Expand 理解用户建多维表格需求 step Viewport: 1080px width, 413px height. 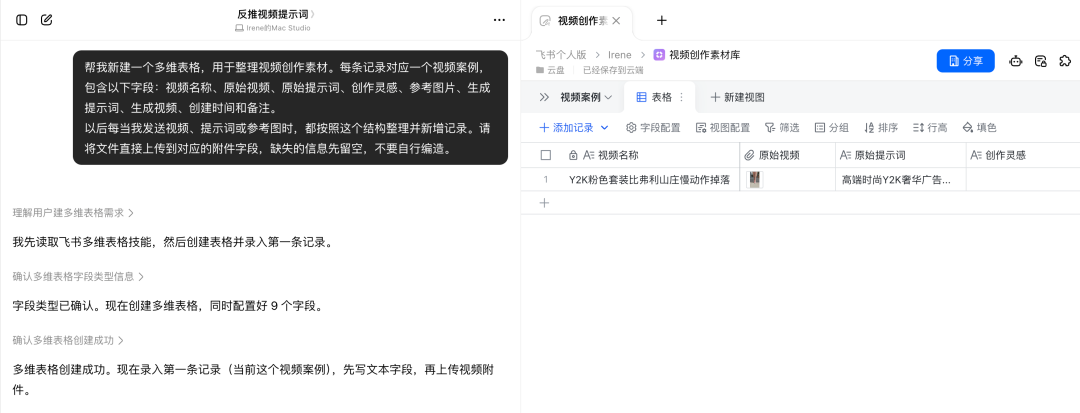pyautogui.click(x=73, y=213)
